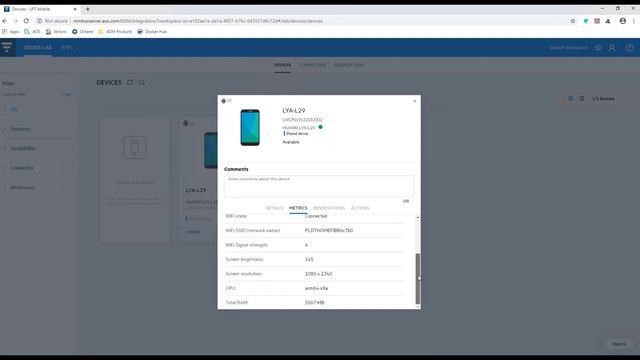Open the Apps top menu
This screenshot has height=360, width=640.
[67, 48]
